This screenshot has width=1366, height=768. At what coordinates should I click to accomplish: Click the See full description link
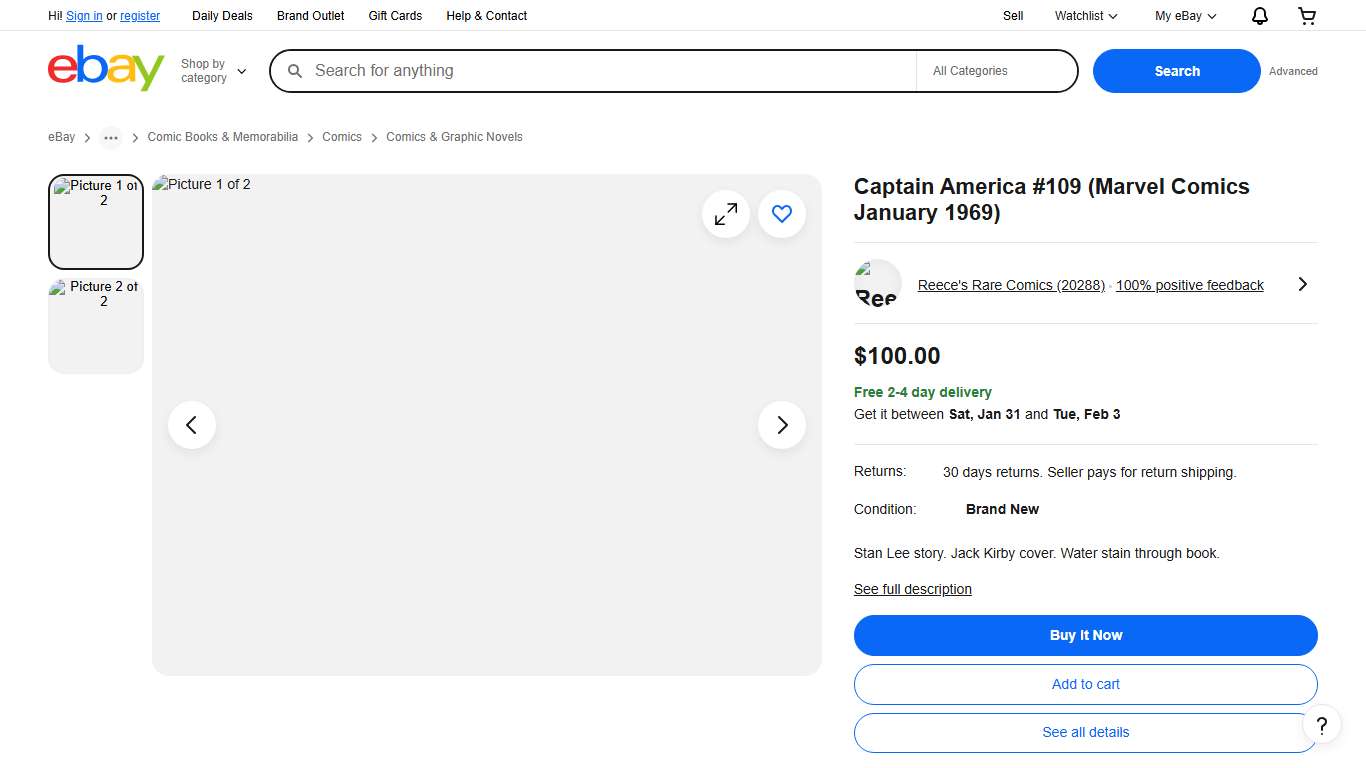click(912, 589)
